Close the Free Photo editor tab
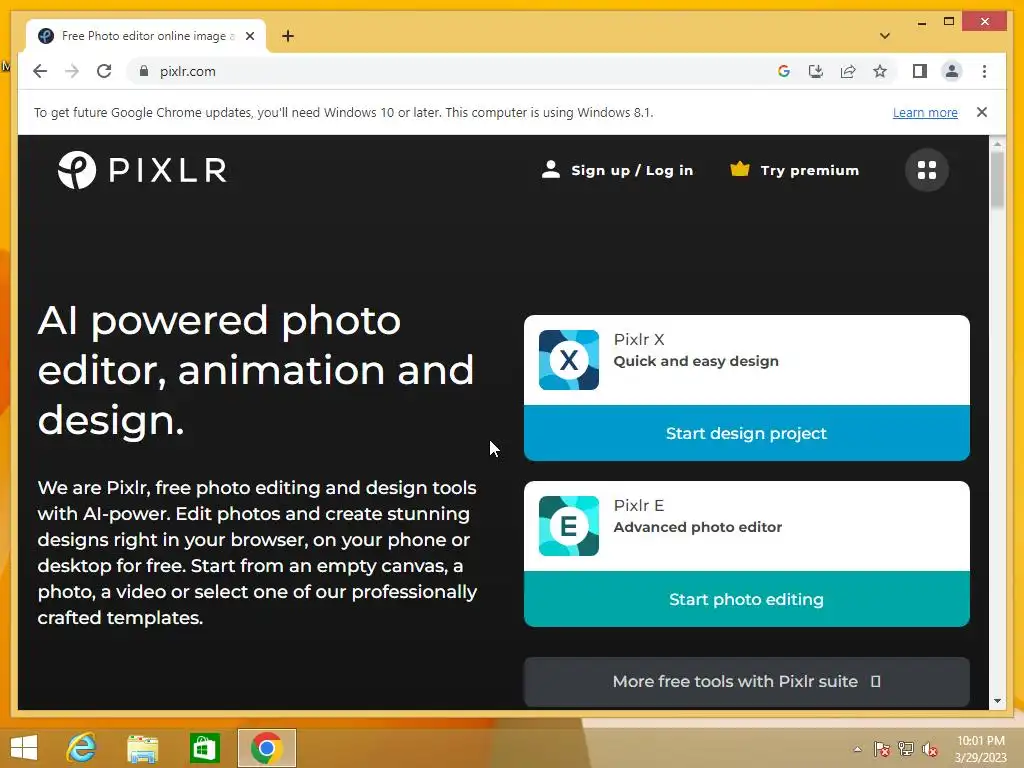1024x768 pixels. click(x=250, y=36)
